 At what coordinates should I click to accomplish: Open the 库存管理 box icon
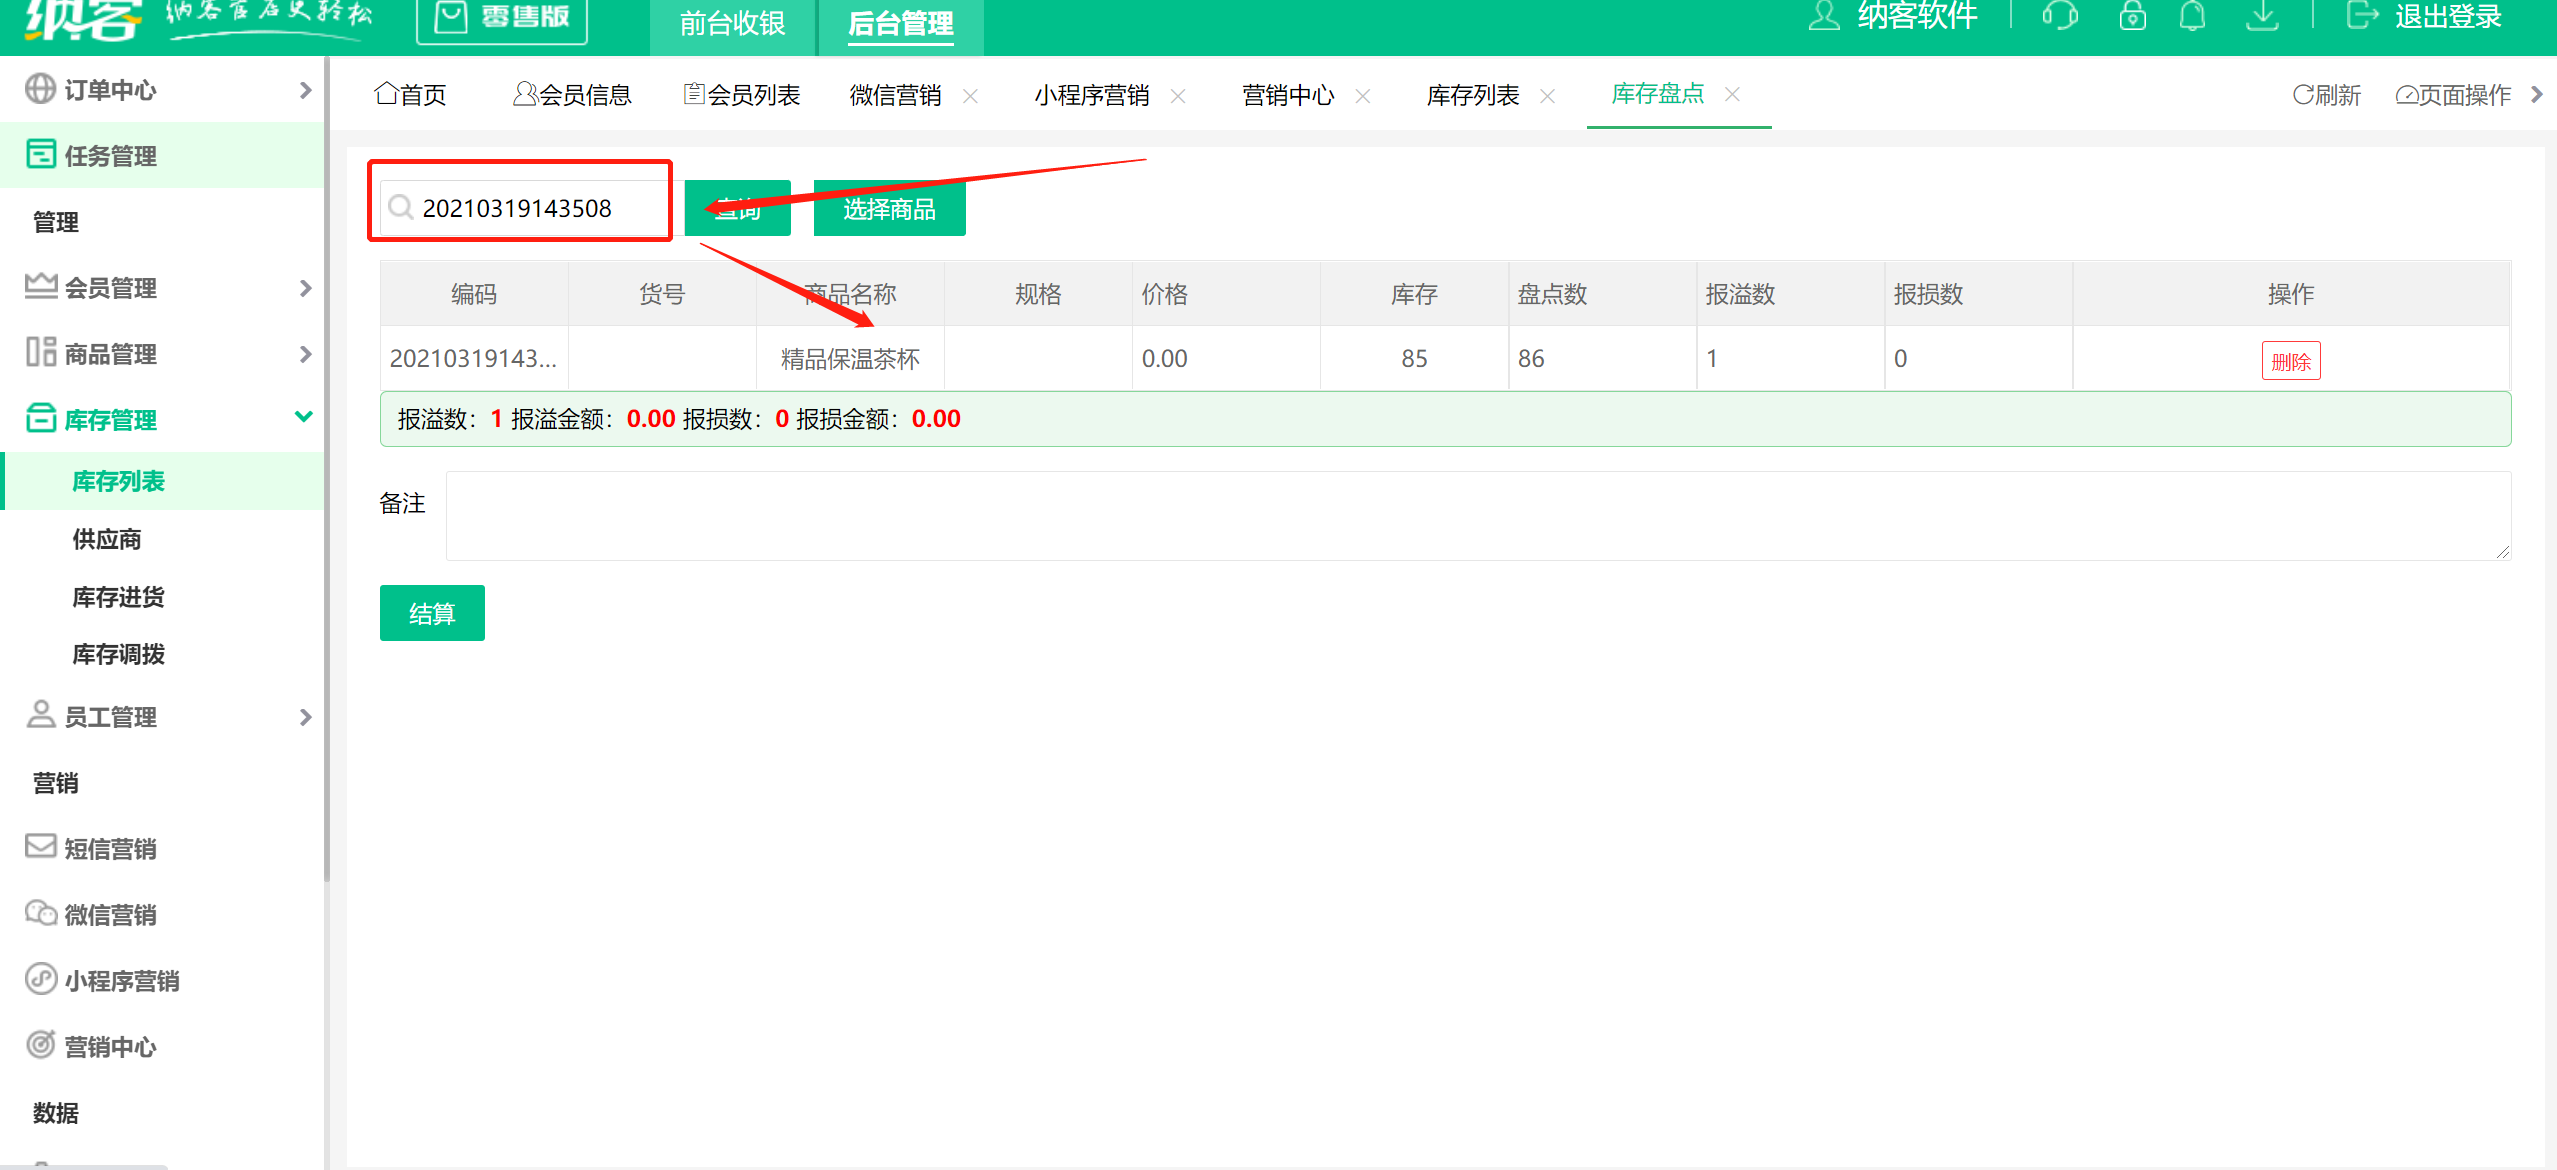40,418
